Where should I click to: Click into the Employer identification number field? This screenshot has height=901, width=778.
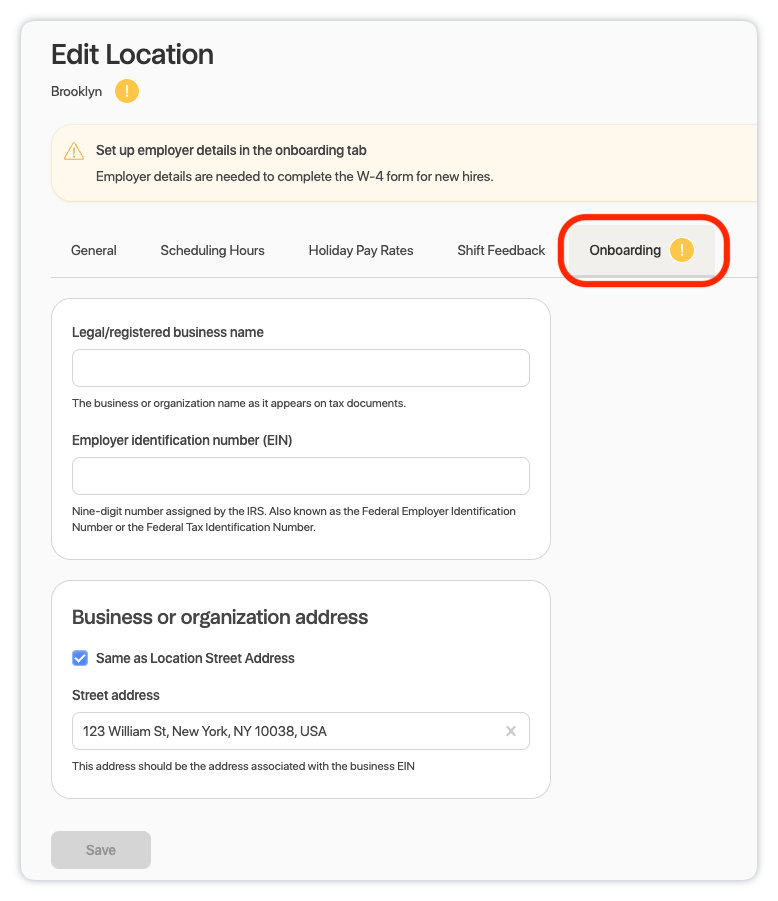(x=300, y=476)
